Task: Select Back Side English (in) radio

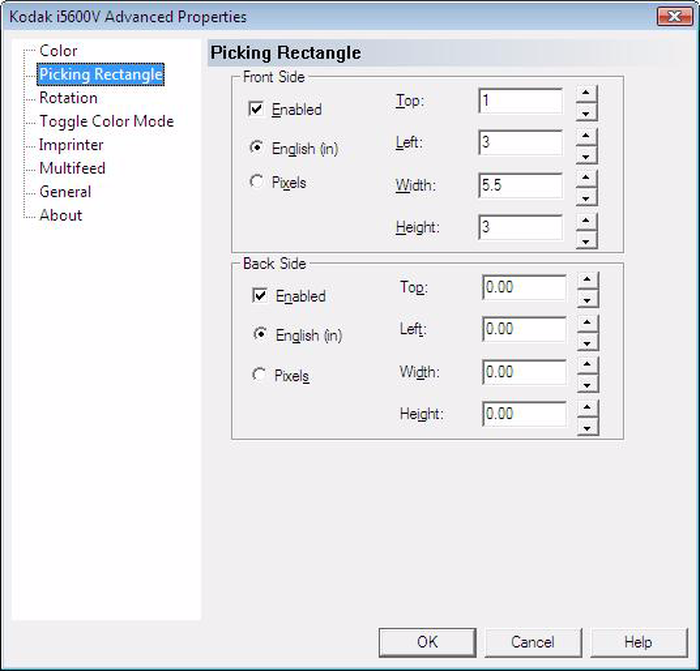Action: 260,333
